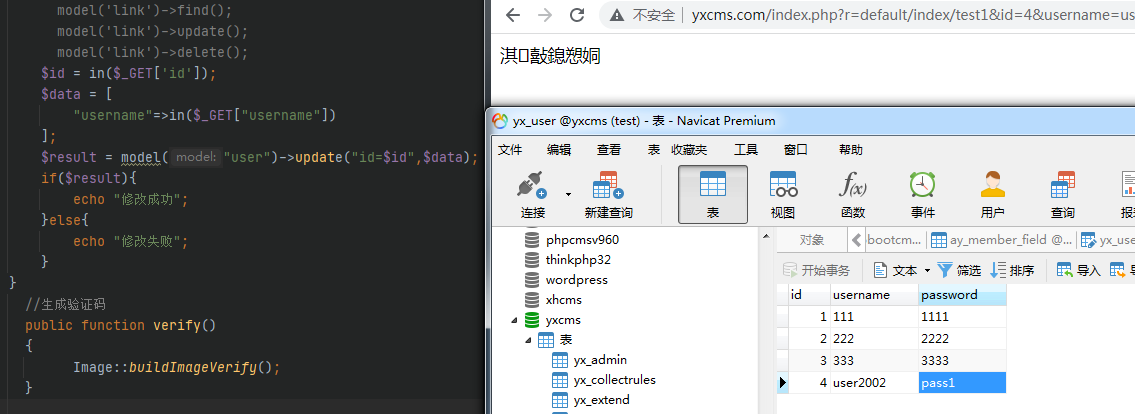Click the 文本 text button
1135x414 pixels.
895,271
